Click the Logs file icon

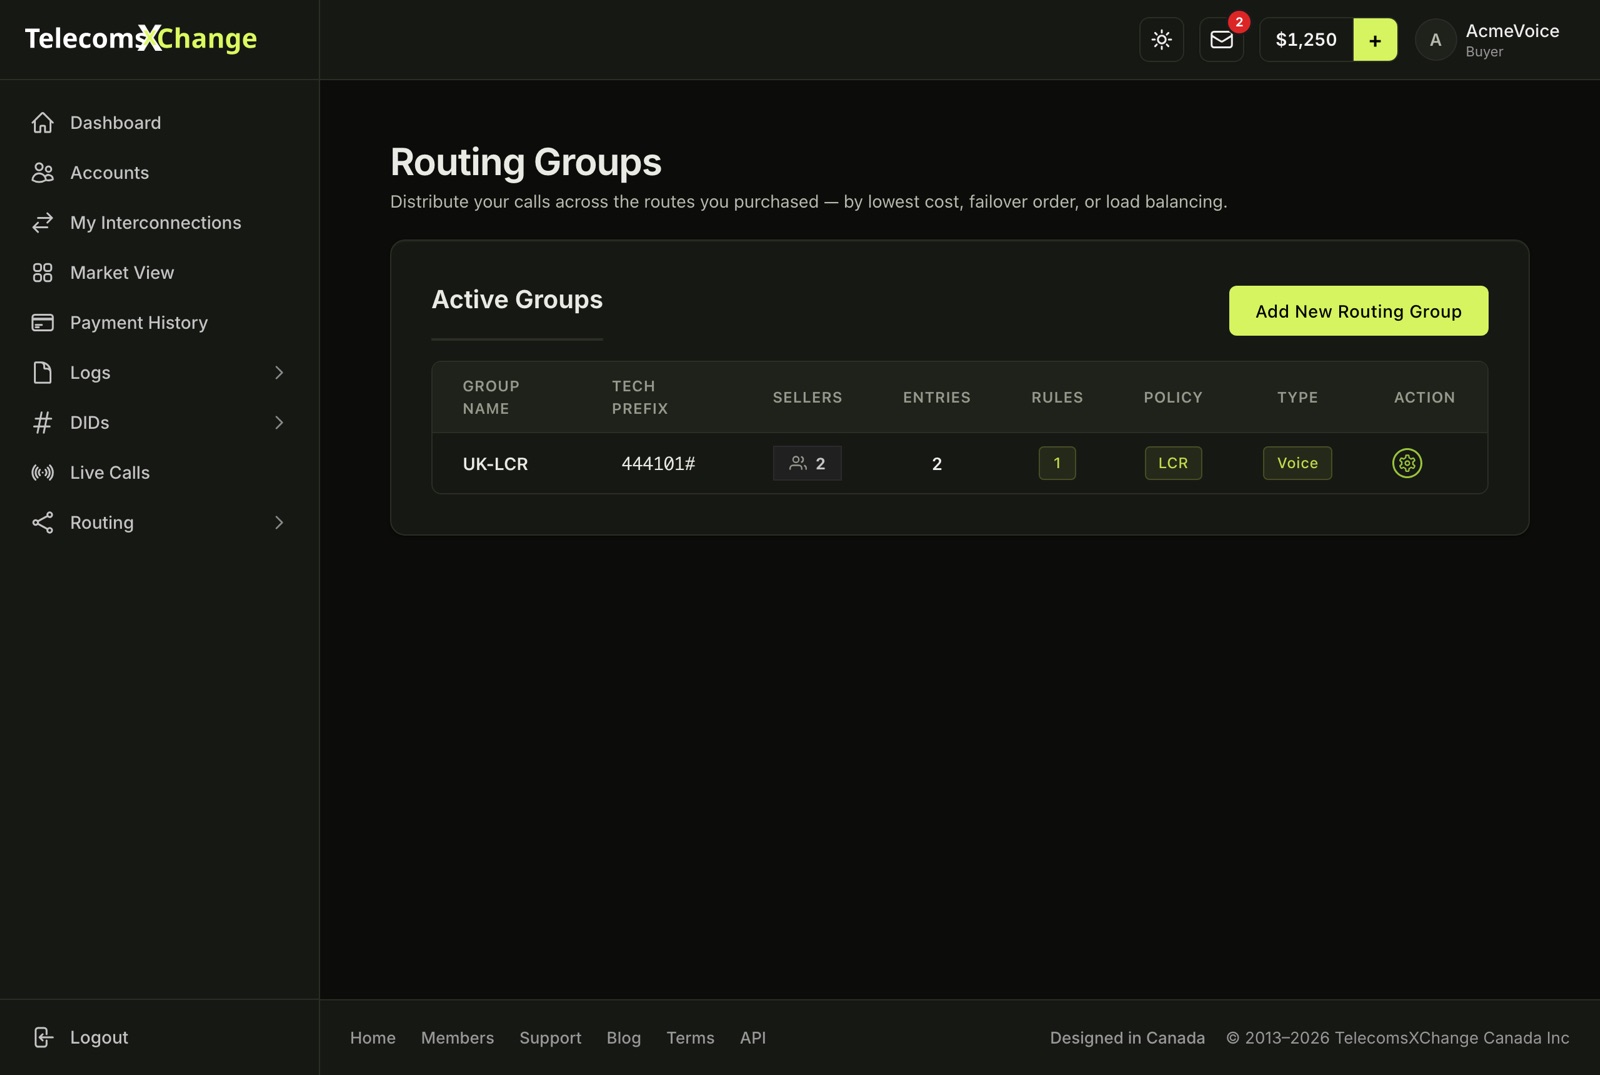click(42, 372)
